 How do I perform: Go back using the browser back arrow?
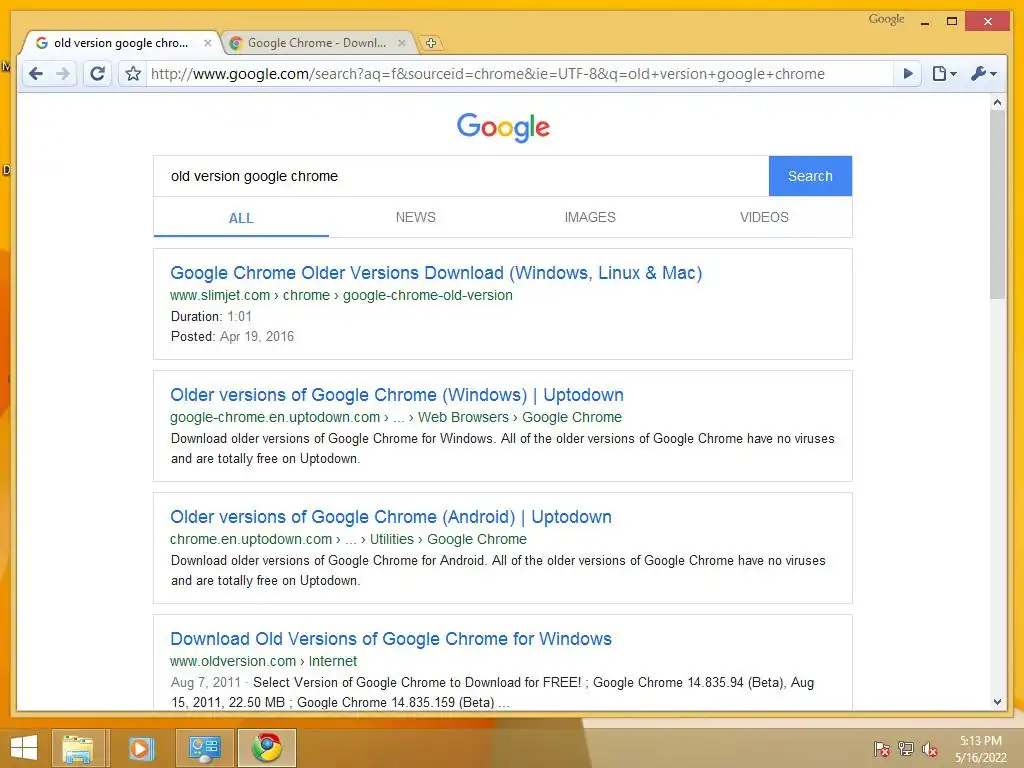click(36, 74)
